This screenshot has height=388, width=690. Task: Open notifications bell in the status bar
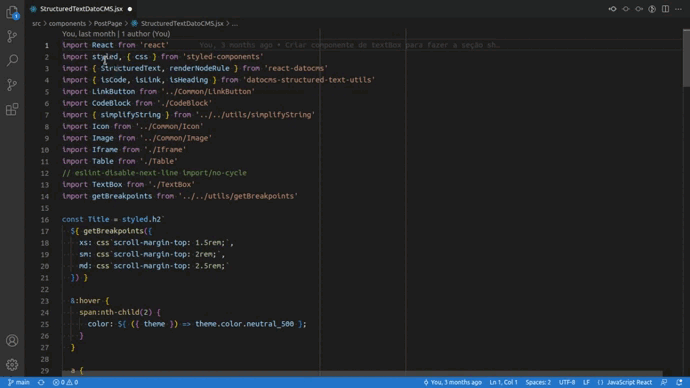679,382
